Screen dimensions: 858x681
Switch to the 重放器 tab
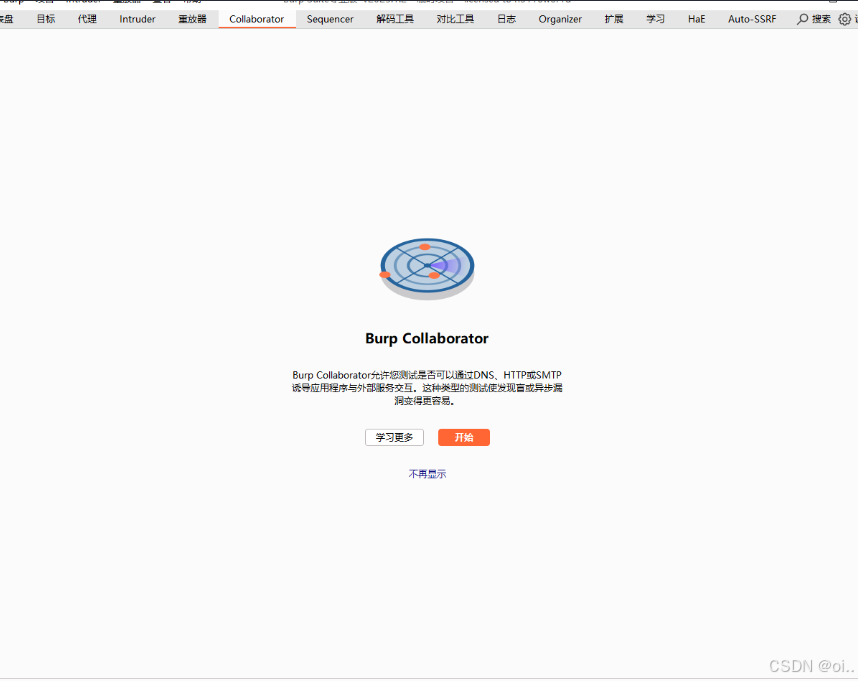[193, 19]
